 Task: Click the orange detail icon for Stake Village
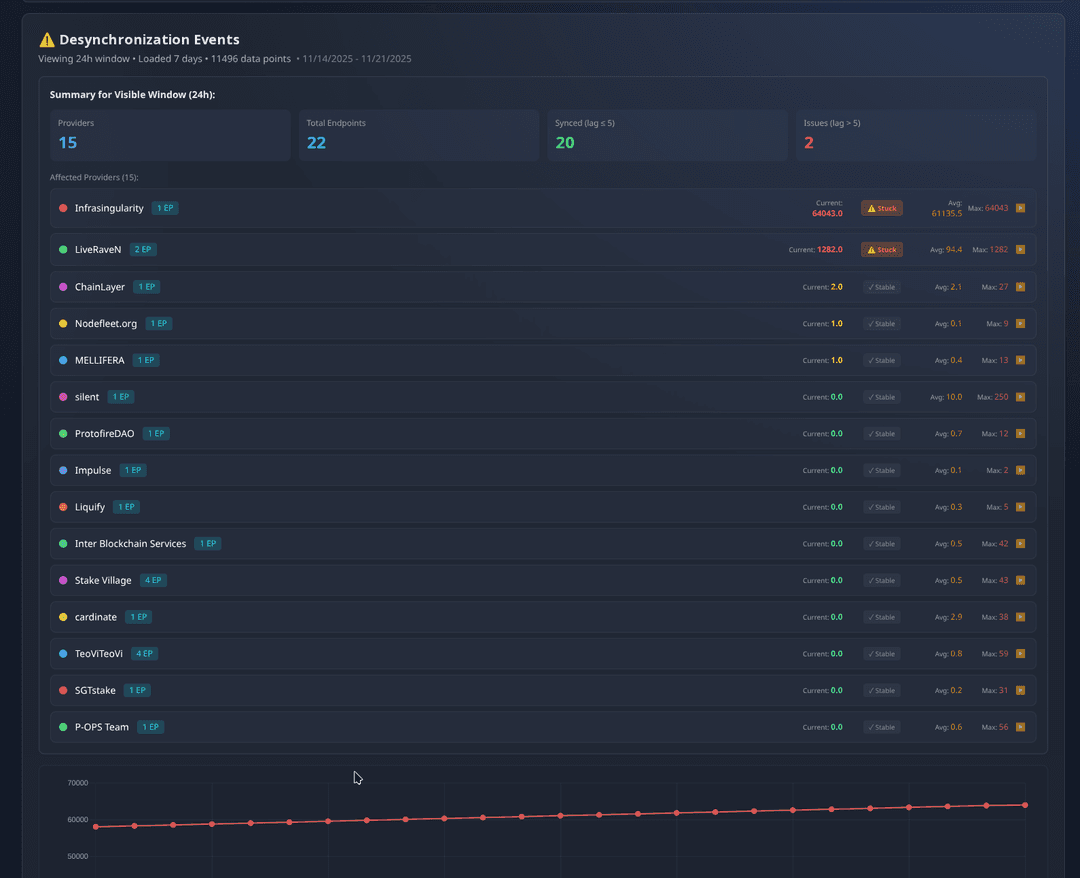click(x=1020, y=580)
